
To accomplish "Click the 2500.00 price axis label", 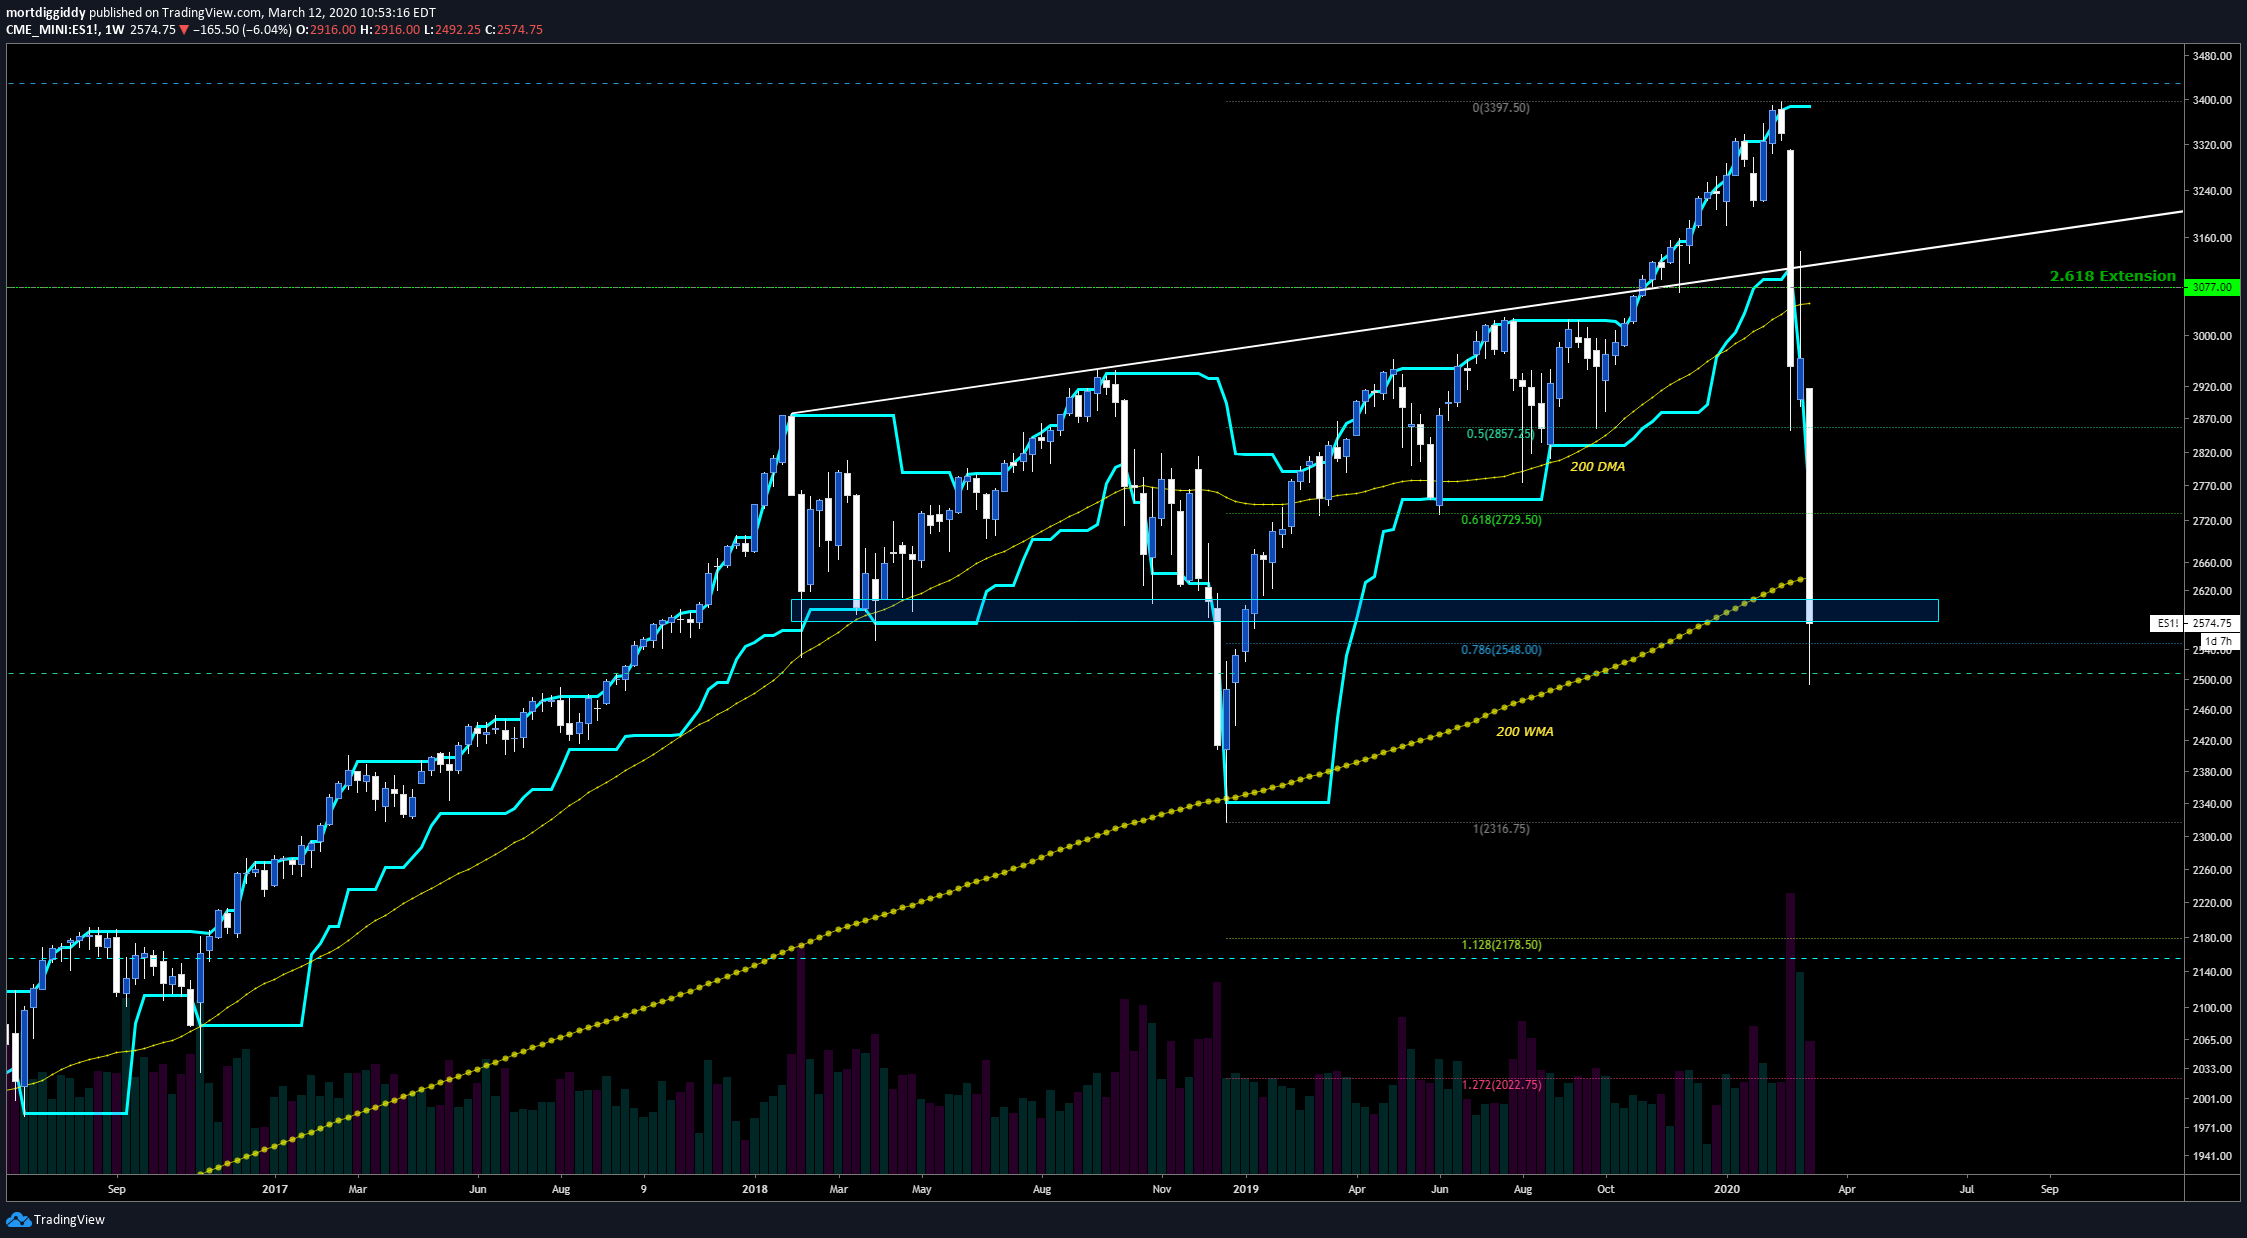I will point(2212,680).
